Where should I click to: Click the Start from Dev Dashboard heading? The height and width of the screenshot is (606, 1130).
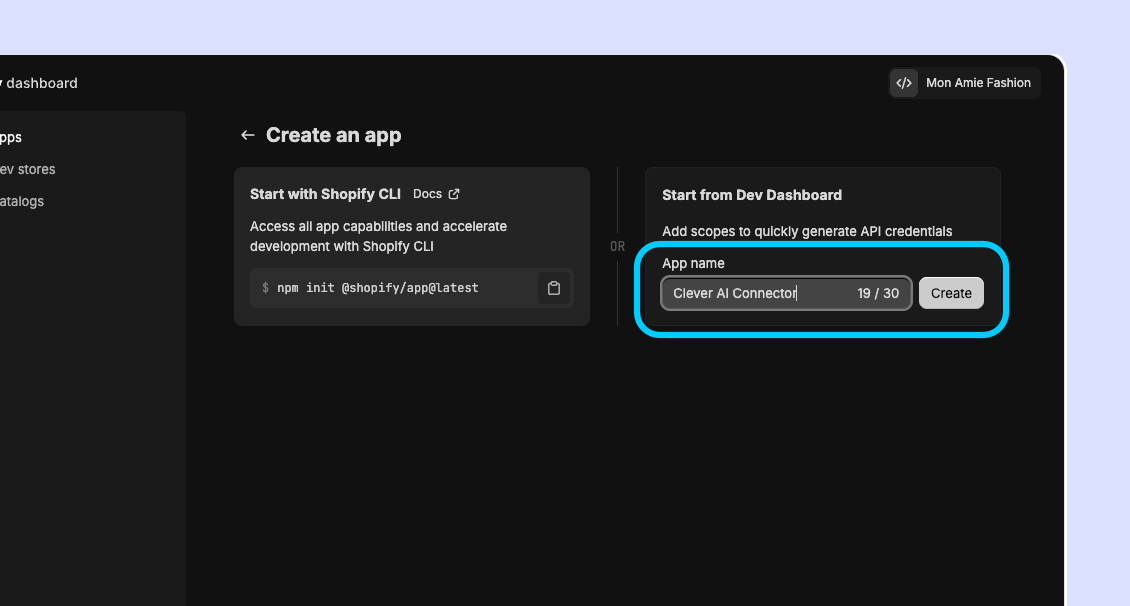coord(752,195)
